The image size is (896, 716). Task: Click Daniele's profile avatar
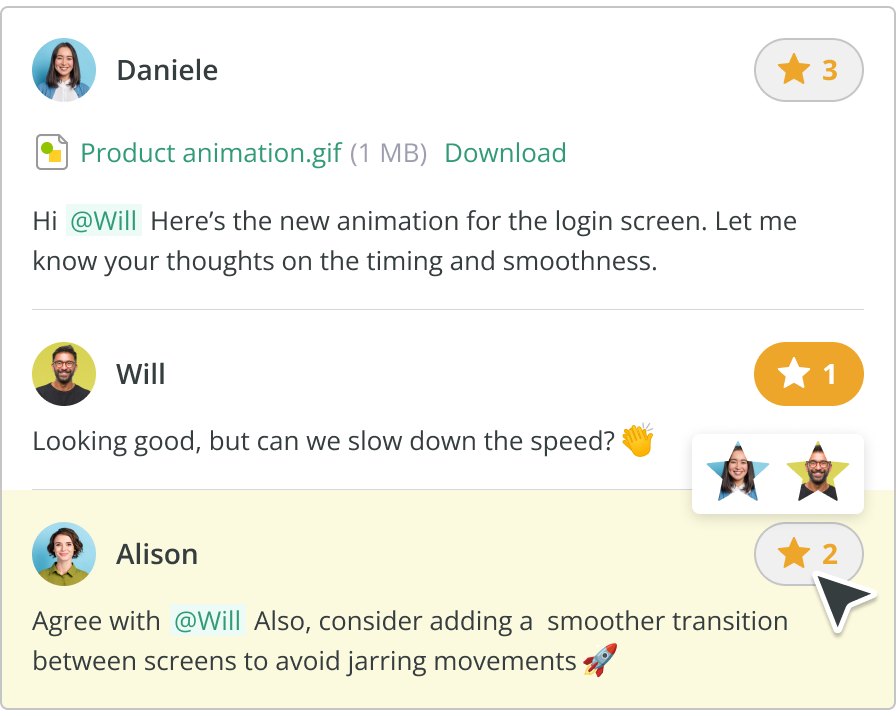coord(64,70)
